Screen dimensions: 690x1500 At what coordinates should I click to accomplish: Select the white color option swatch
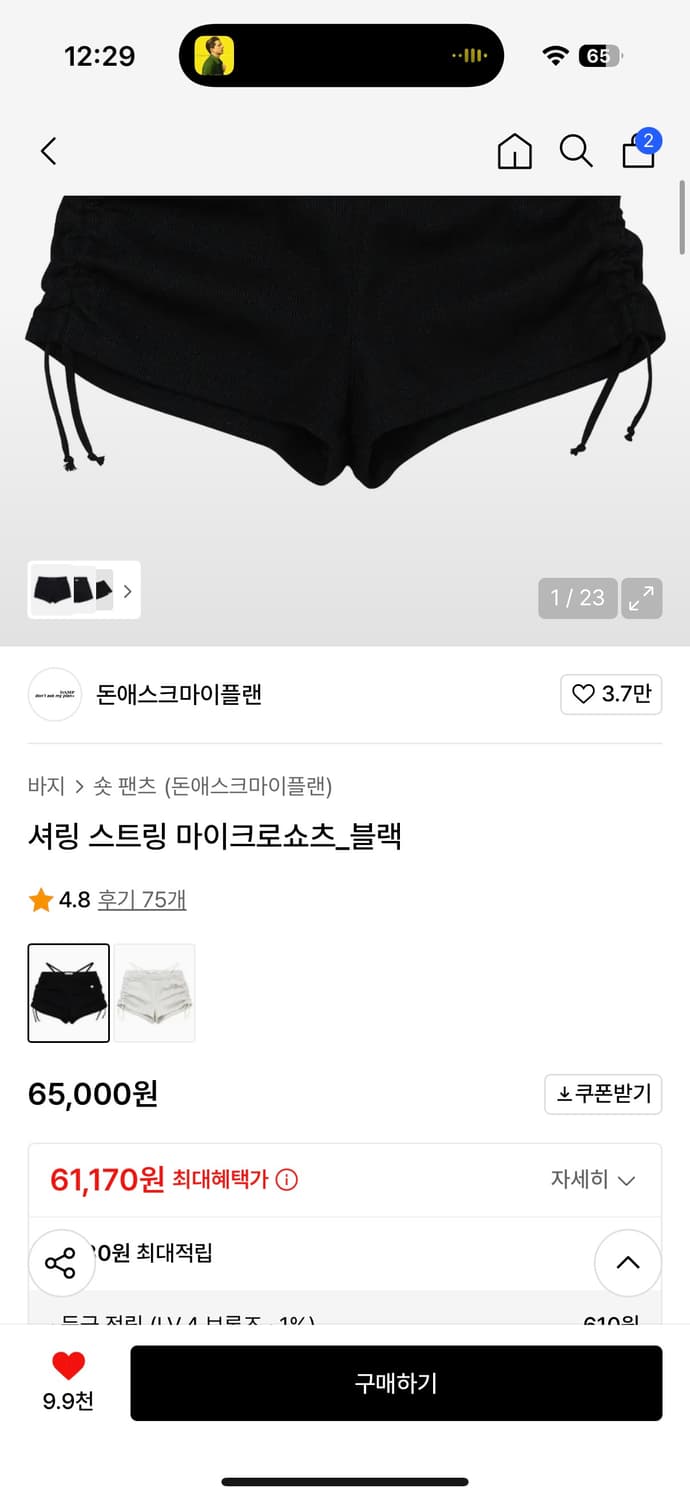click(x=154, y=993)
